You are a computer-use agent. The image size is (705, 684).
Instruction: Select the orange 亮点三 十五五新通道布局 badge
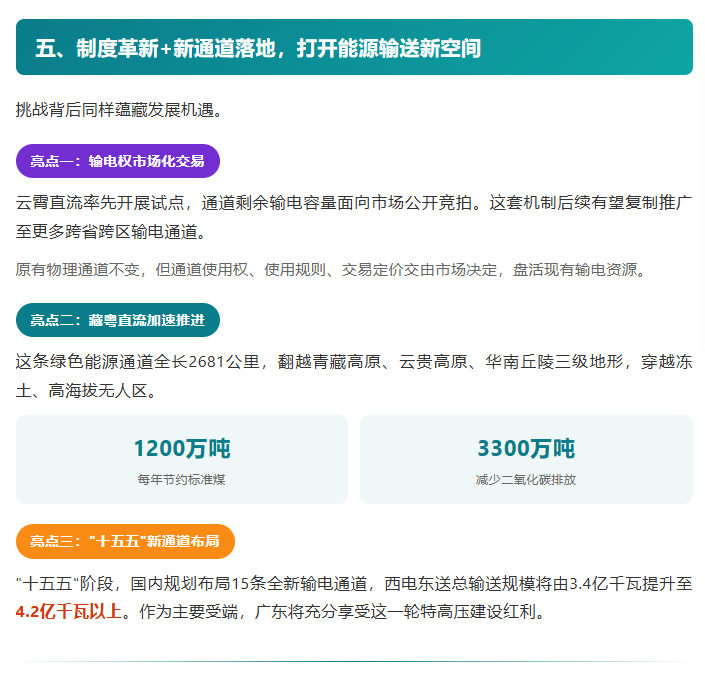pyautogui.click(x=125, y=541)
